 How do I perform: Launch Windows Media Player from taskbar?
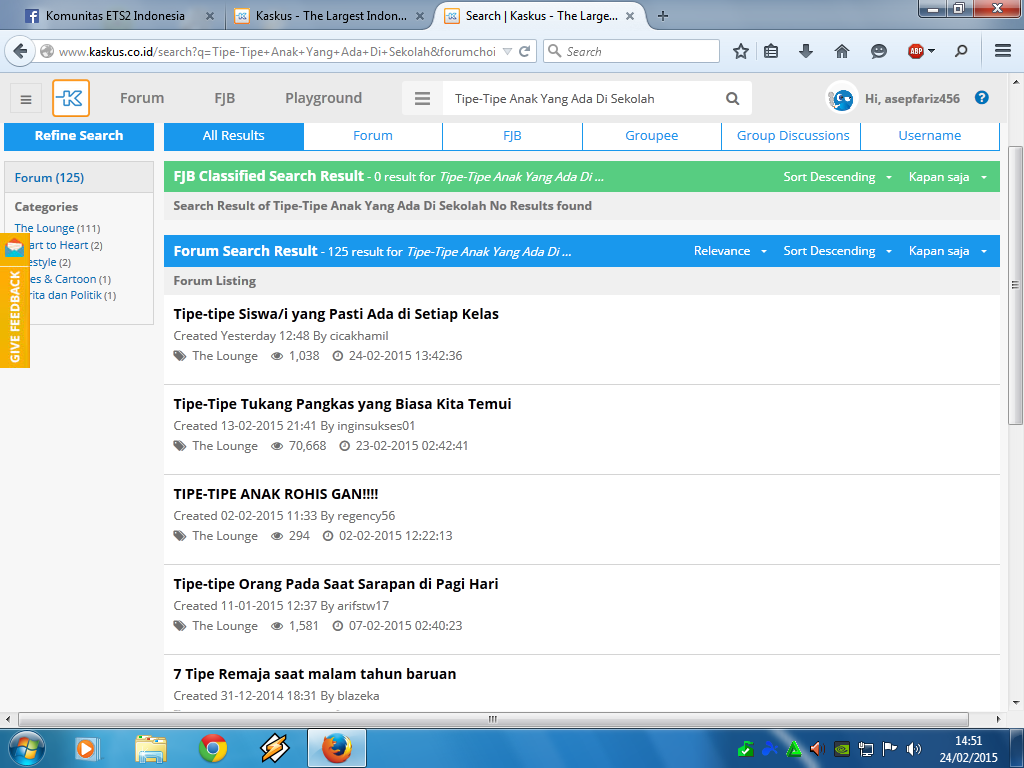coord(86,748)
